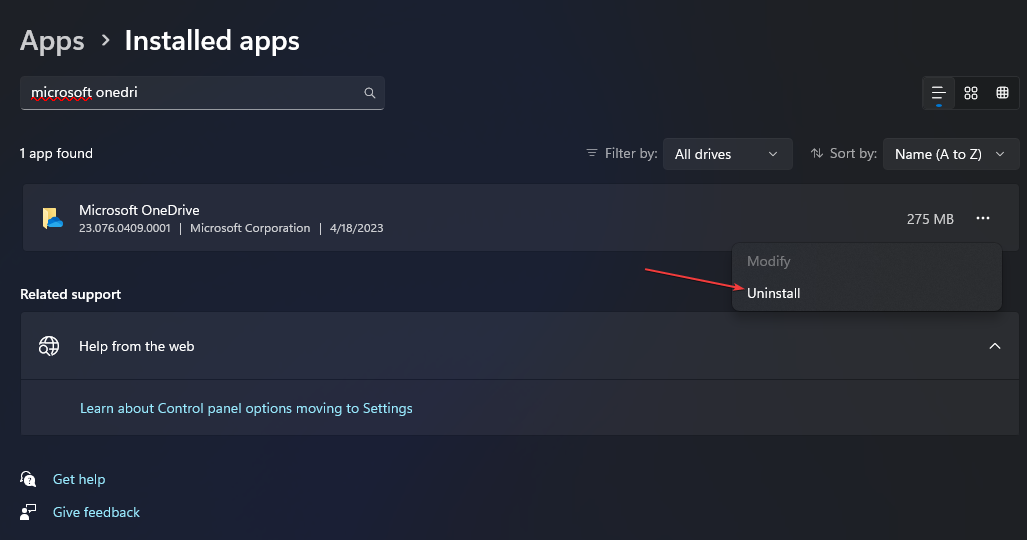Click the Get help headset icon
This screenshot has width=1027, height=540.
[29, 480]
